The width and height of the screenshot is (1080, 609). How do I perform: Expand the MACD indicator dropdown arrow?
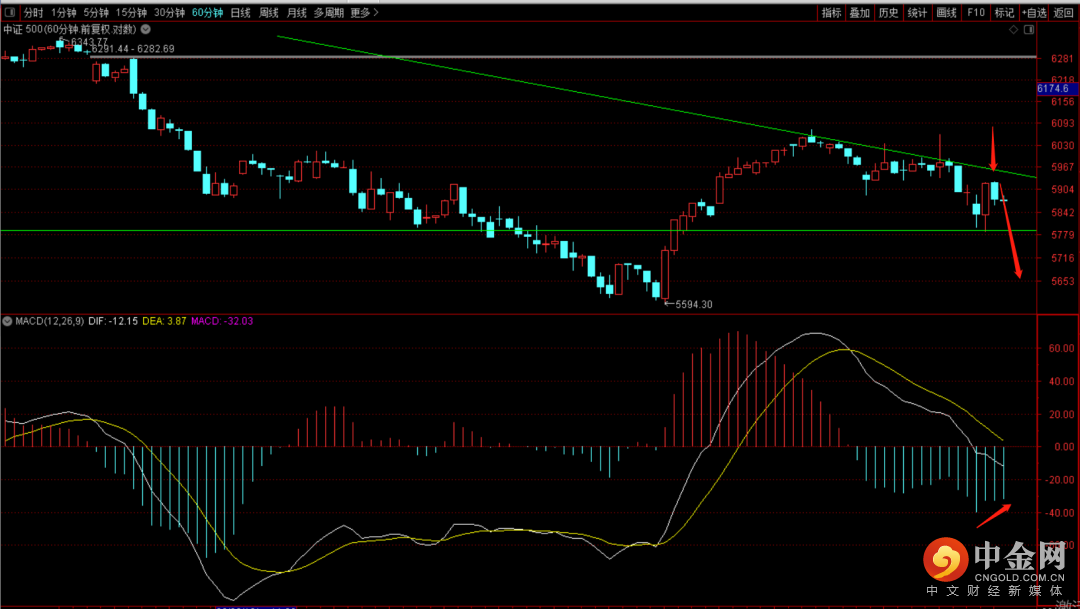[x=8, y=322]
